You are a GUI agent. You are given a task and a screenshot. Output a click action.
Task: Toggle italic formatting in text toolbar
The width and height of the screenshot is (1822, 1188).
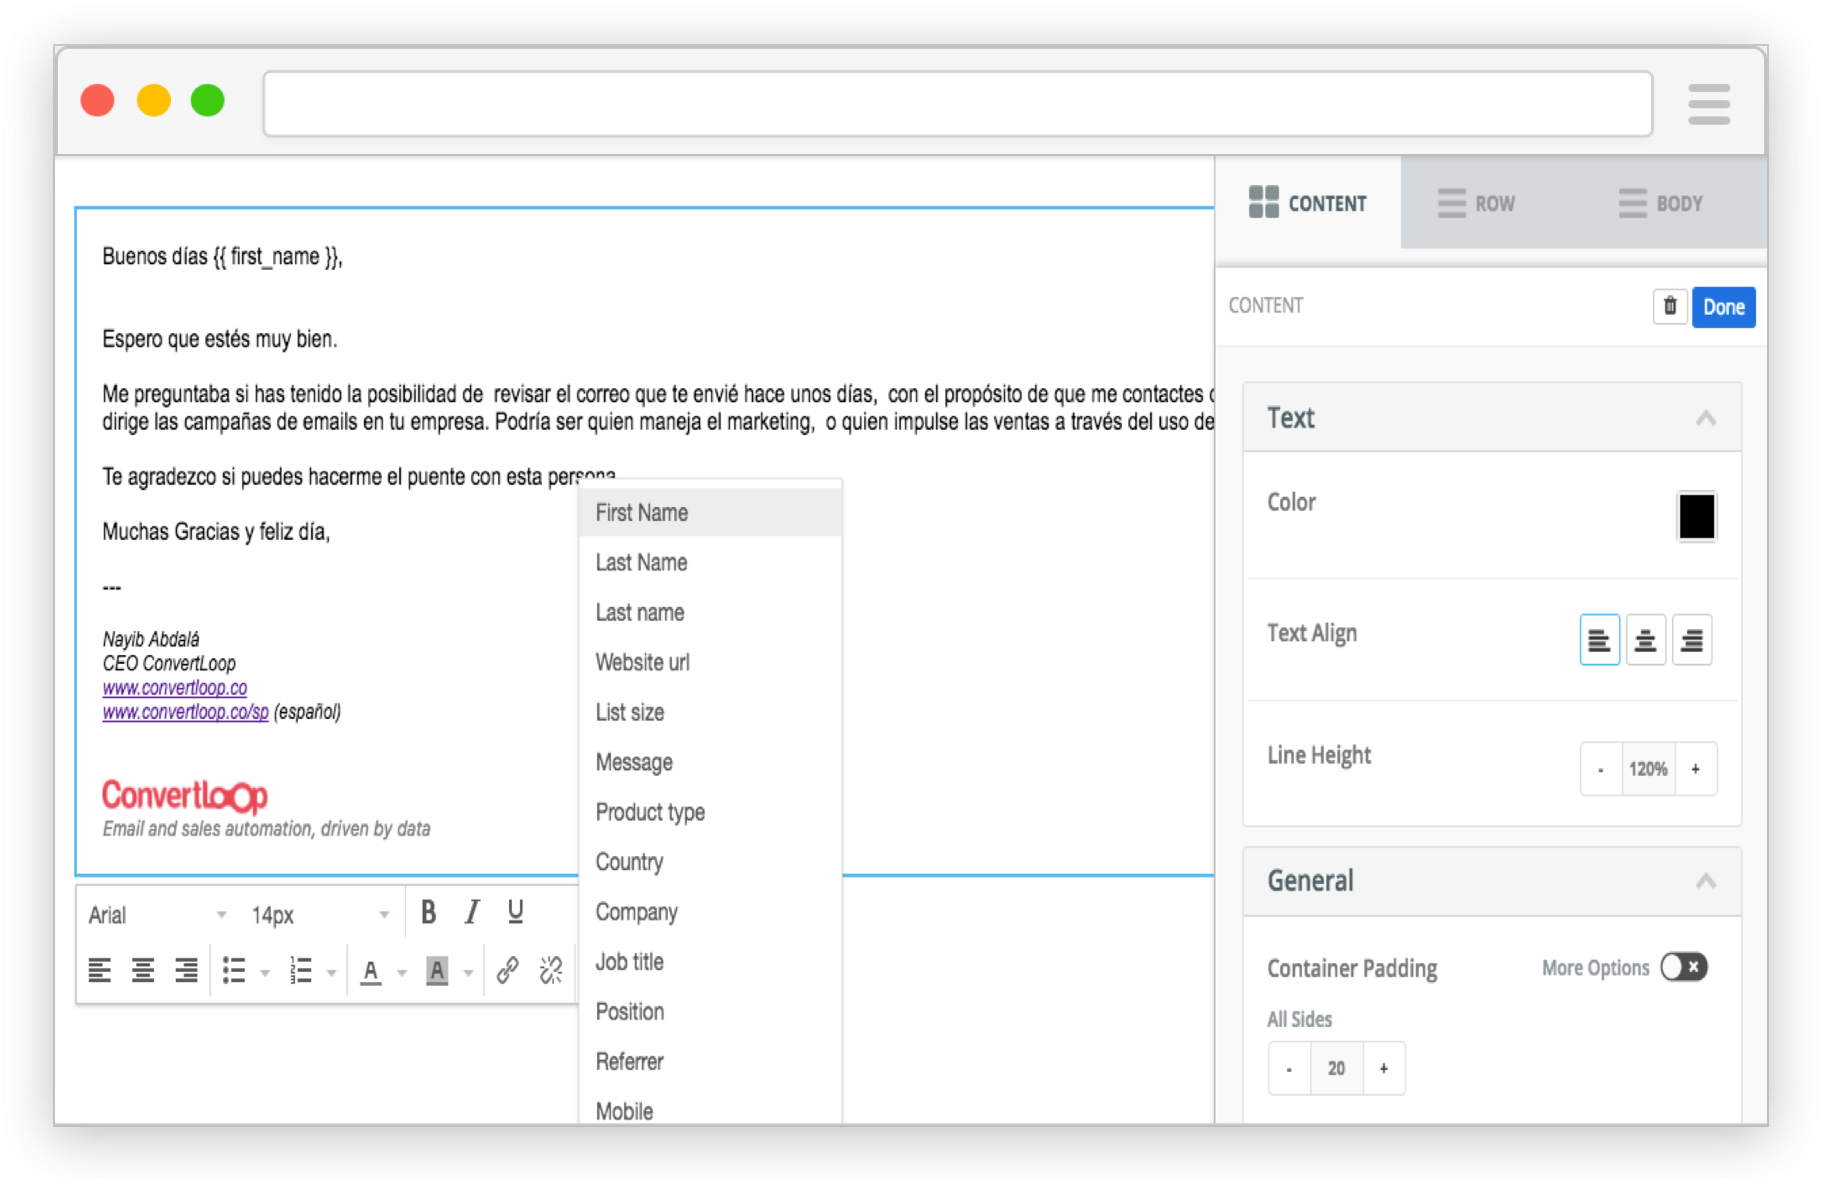(x=472, y=912)
